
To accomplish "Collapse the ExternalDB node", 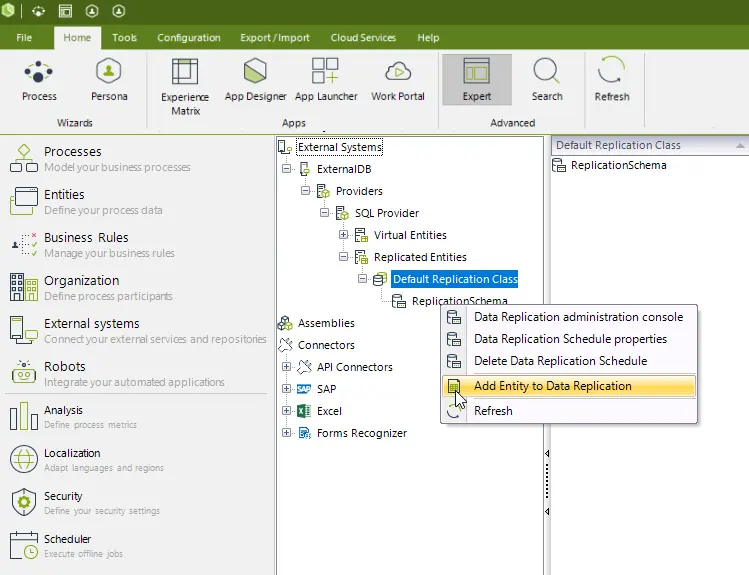I will (x=286, y=169).
